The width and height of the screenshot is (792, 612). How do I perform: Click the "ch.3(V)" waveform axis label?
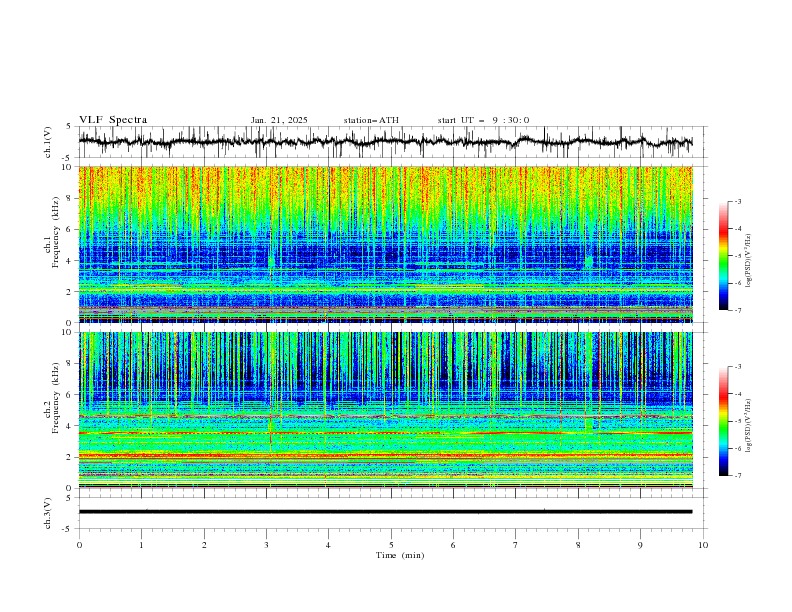coord(48,513)
